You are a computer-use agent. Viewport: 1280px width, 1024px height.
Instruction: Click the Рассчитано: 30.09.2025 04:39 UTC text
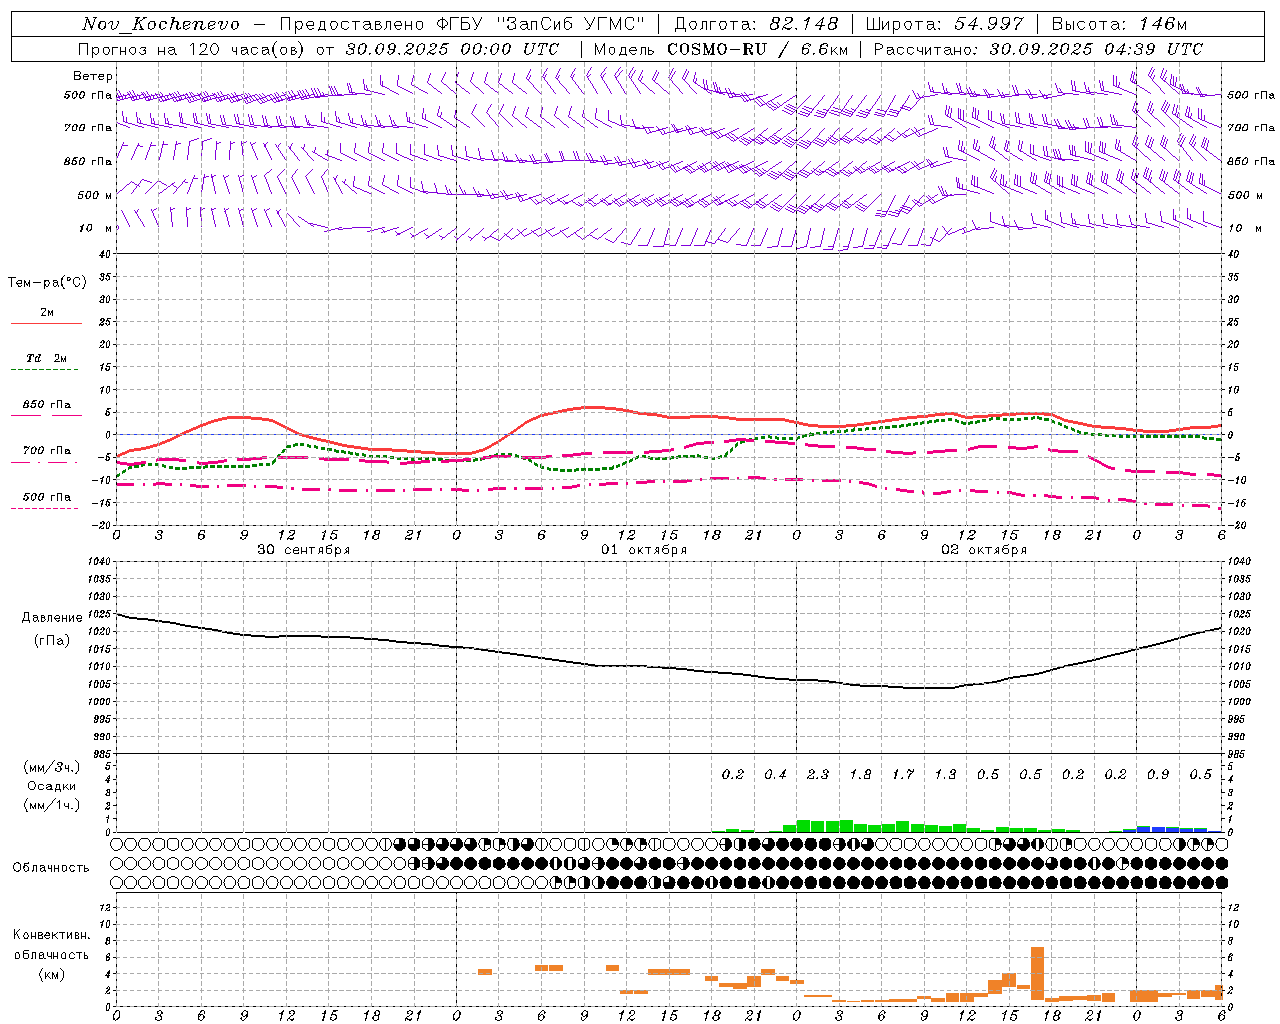1038,49
